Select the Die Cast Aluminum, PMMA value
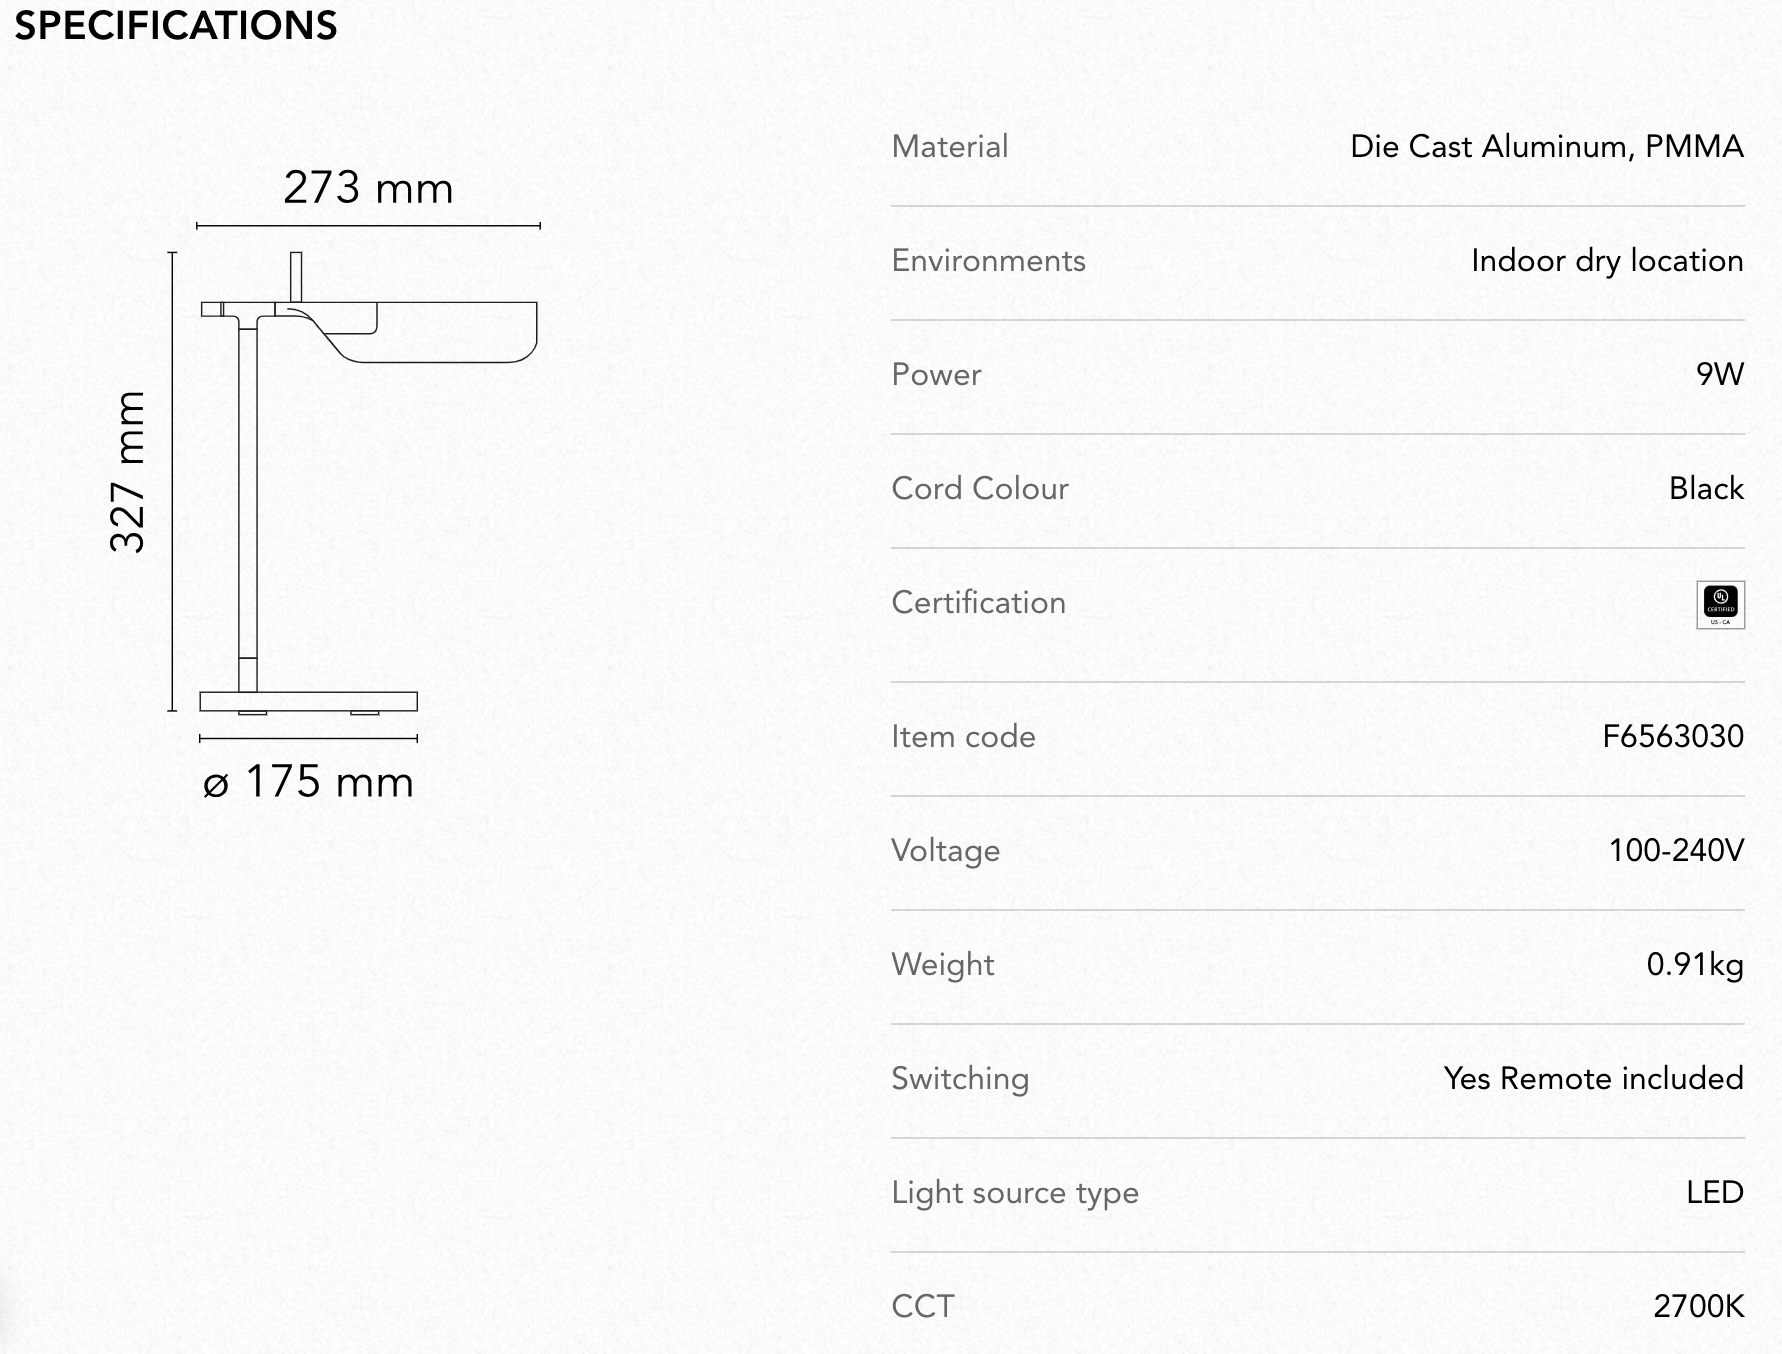Viewport: 1782px width, 1354px height. tap(1546, 147)
